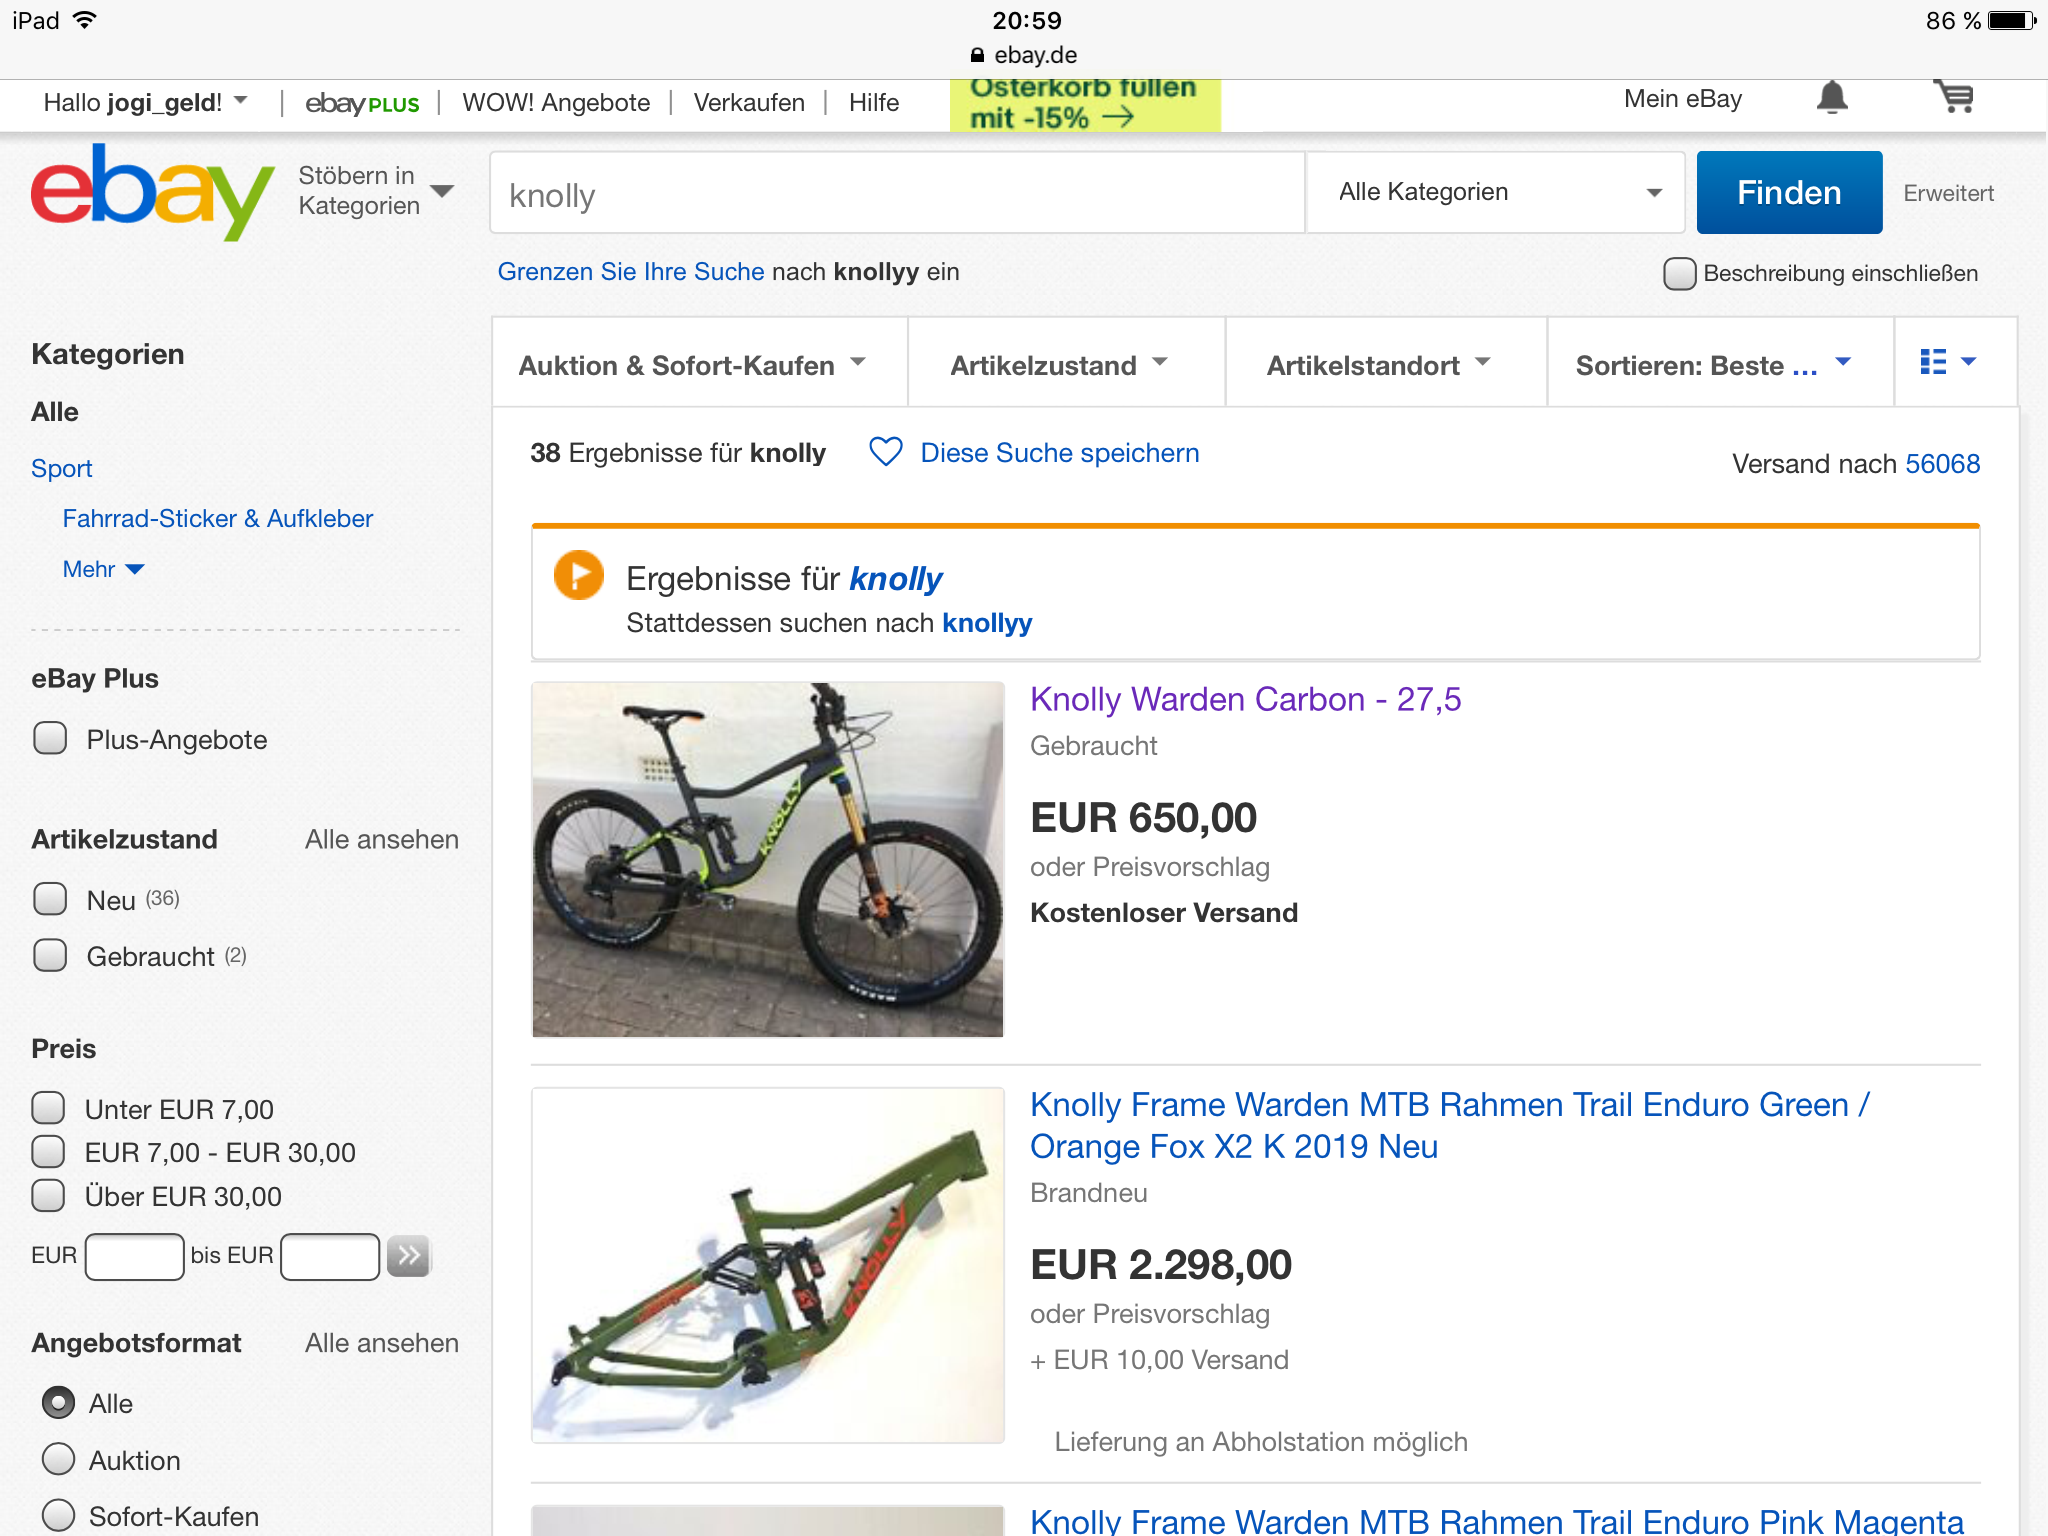Expand the Sortieren: Beste dropdown
2048x1536 pixels.
point(1714,365)
